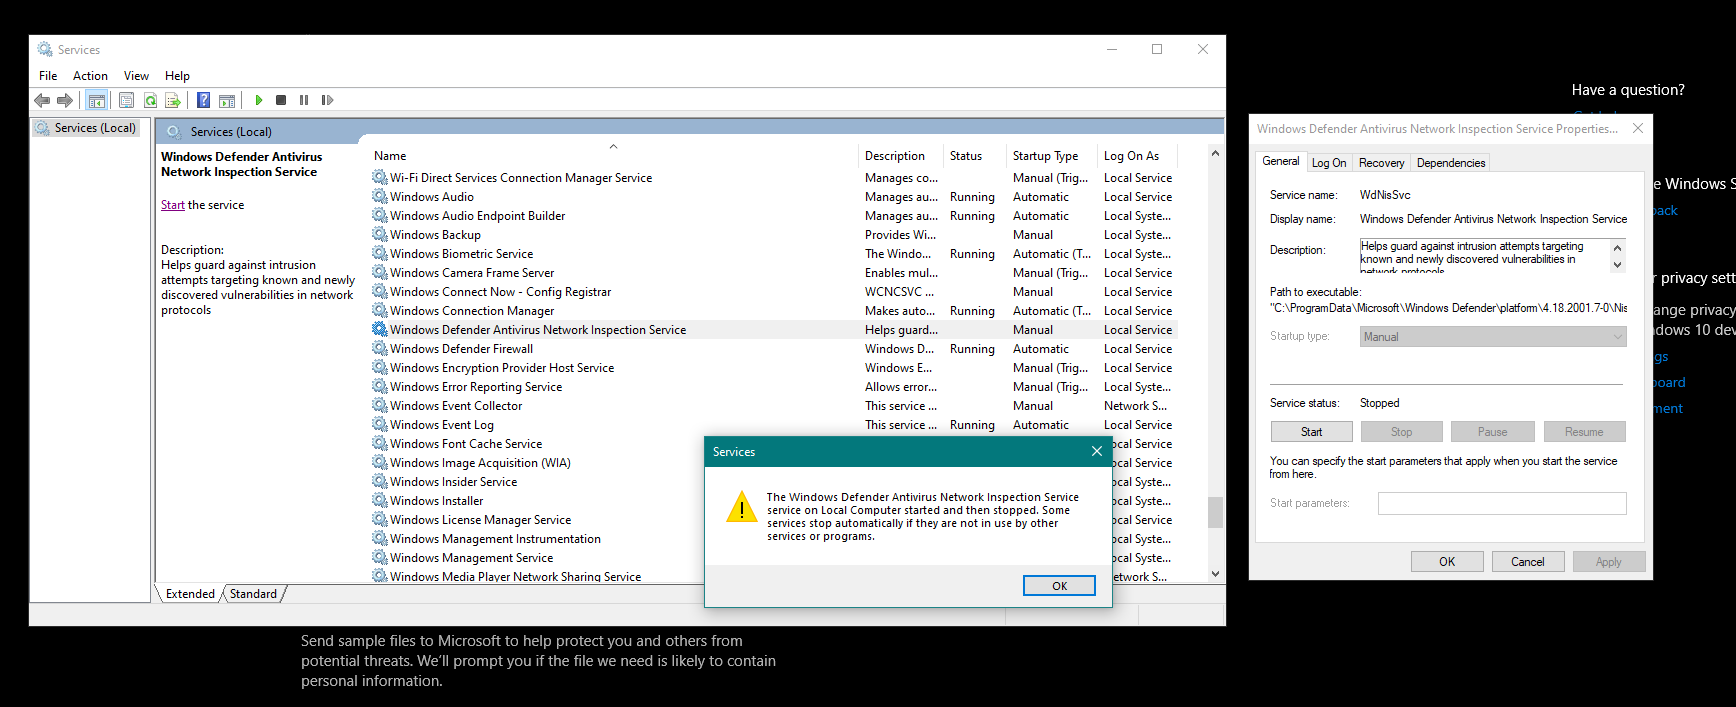Click the services list vertical scrollbar thumb

pos(1215,512)
